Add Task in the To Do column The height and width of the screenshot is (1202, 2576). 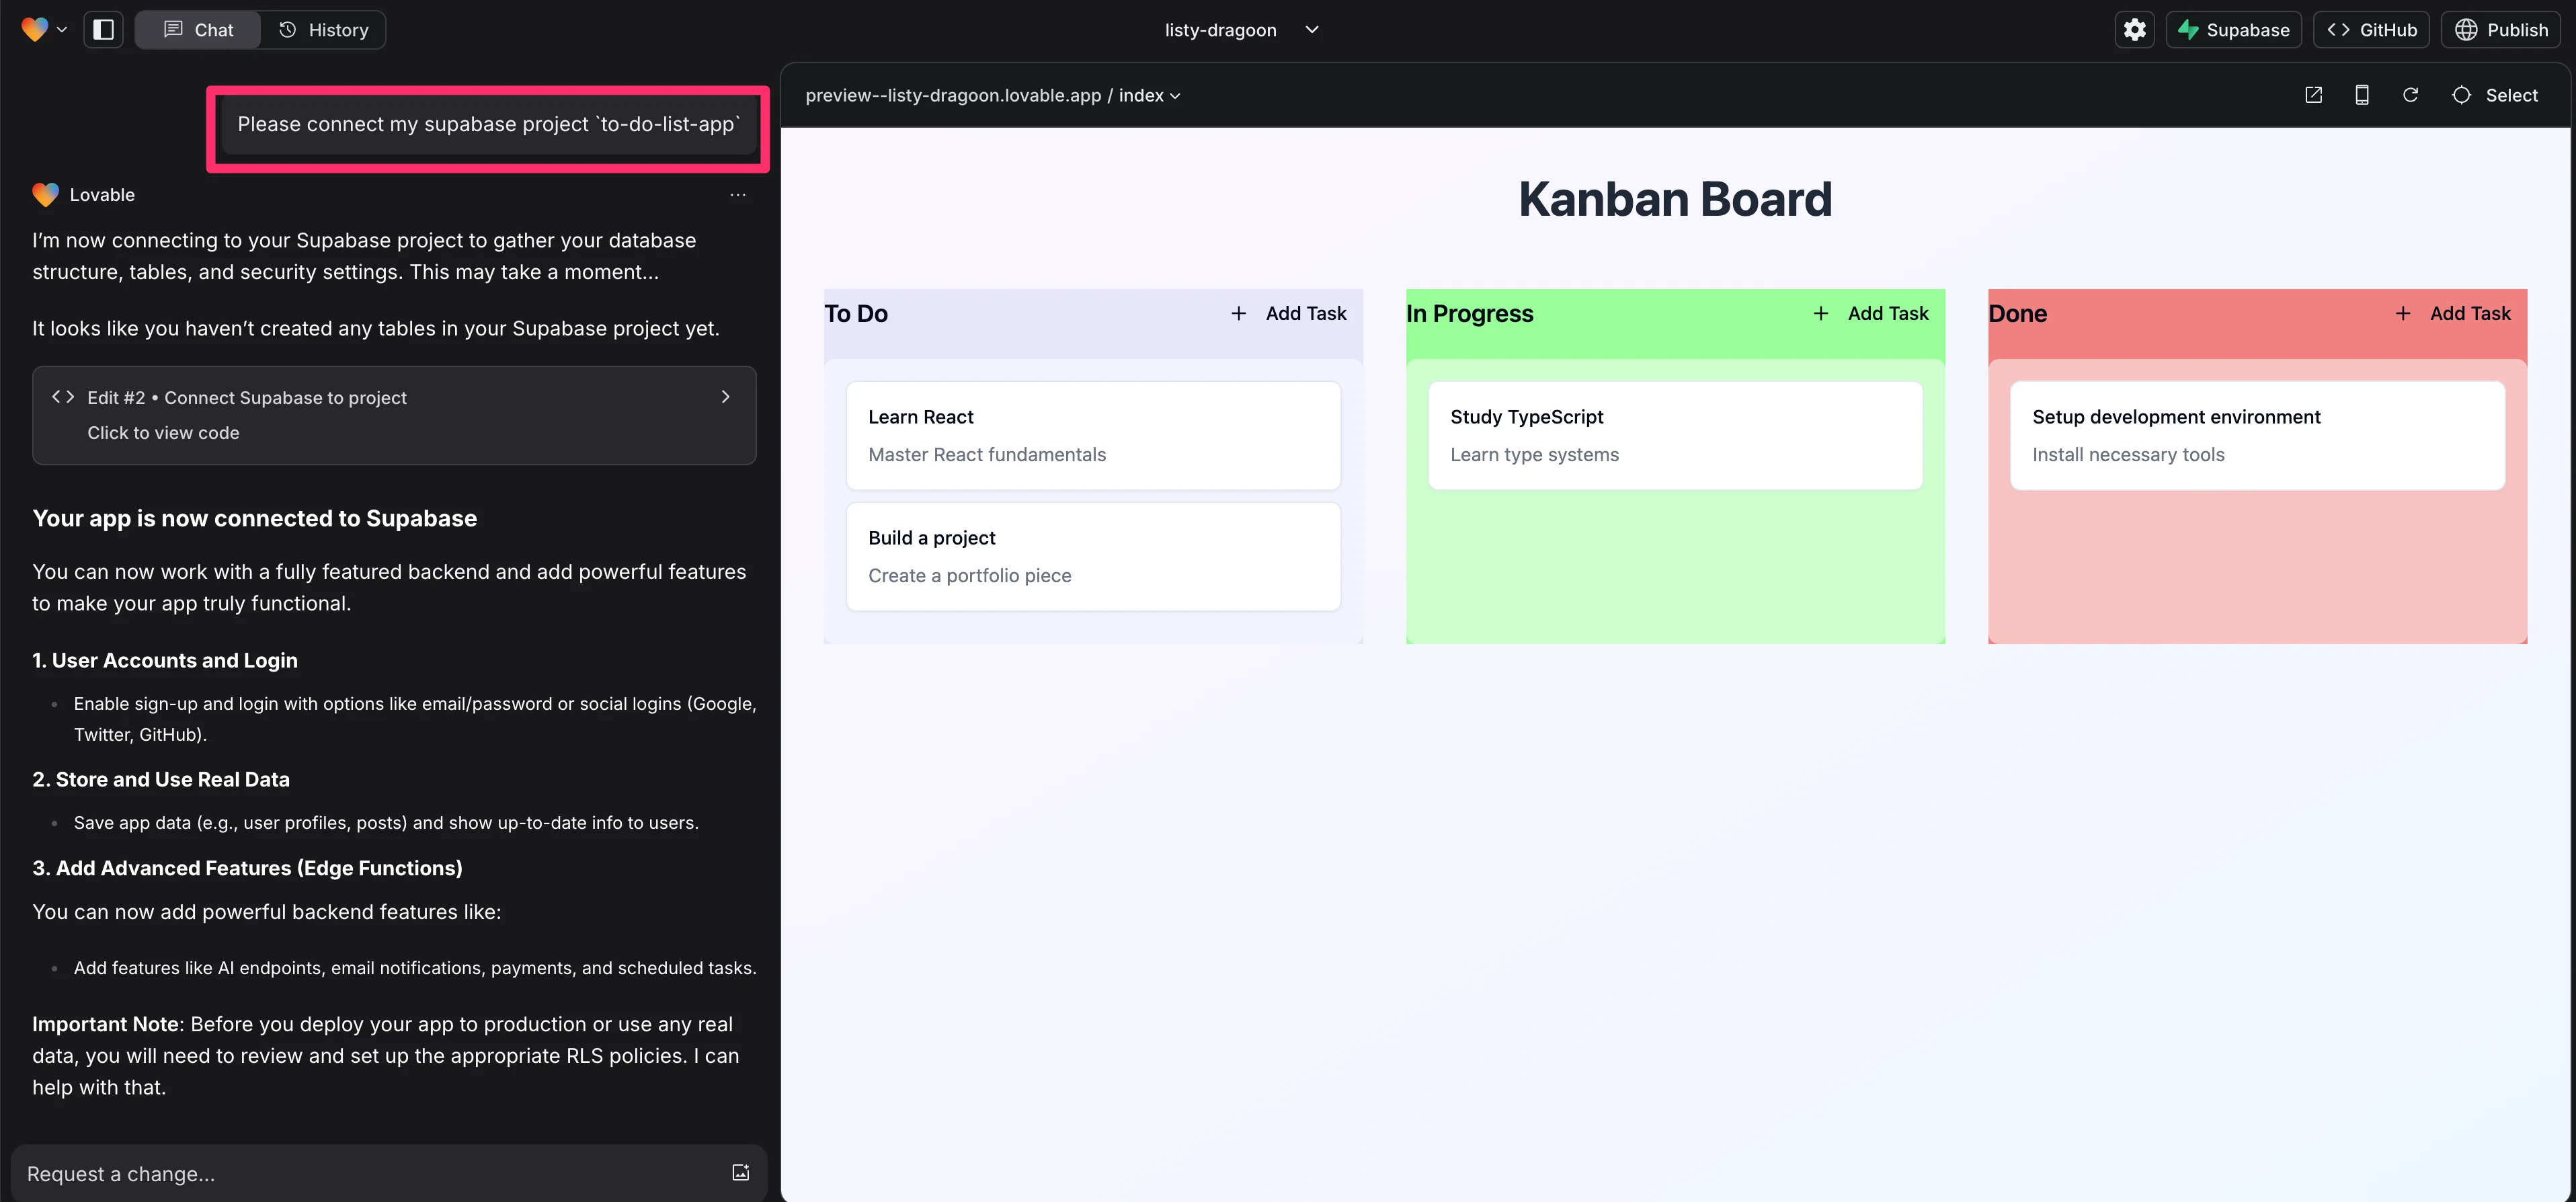click(1288, 314)
